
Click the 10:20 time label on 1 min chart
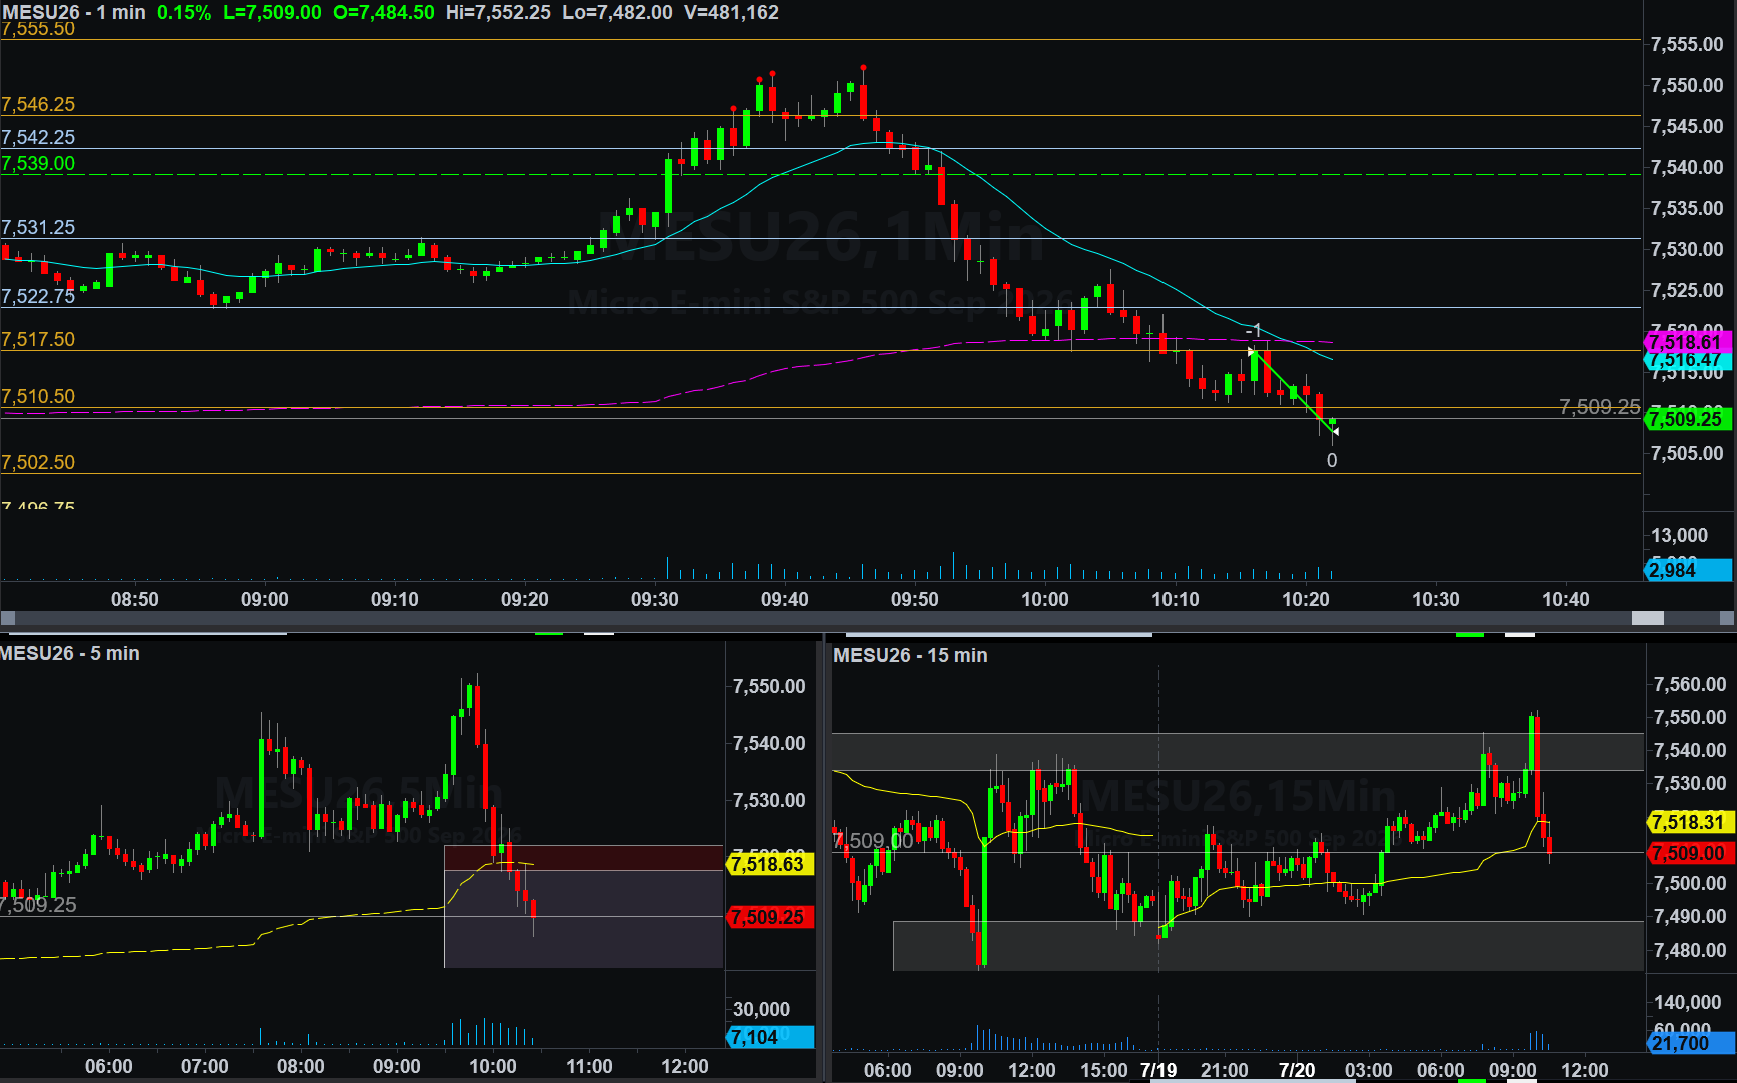(1306, 599)
